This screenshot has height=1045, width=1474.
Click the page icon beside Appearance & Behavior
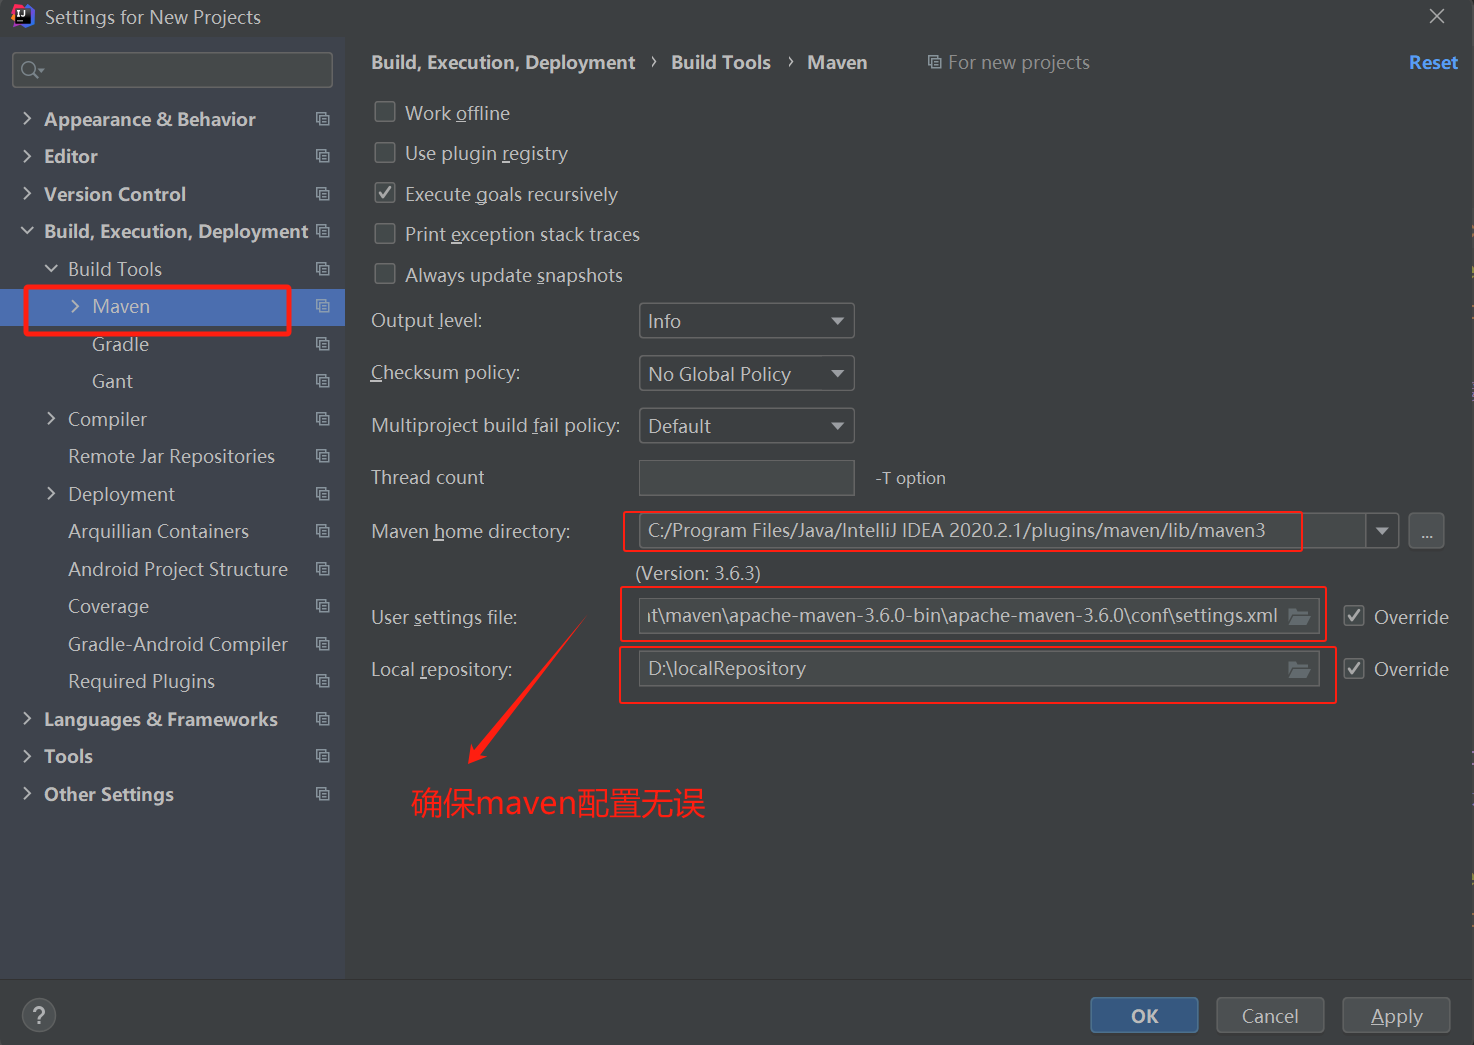click(x=322, y=118)
